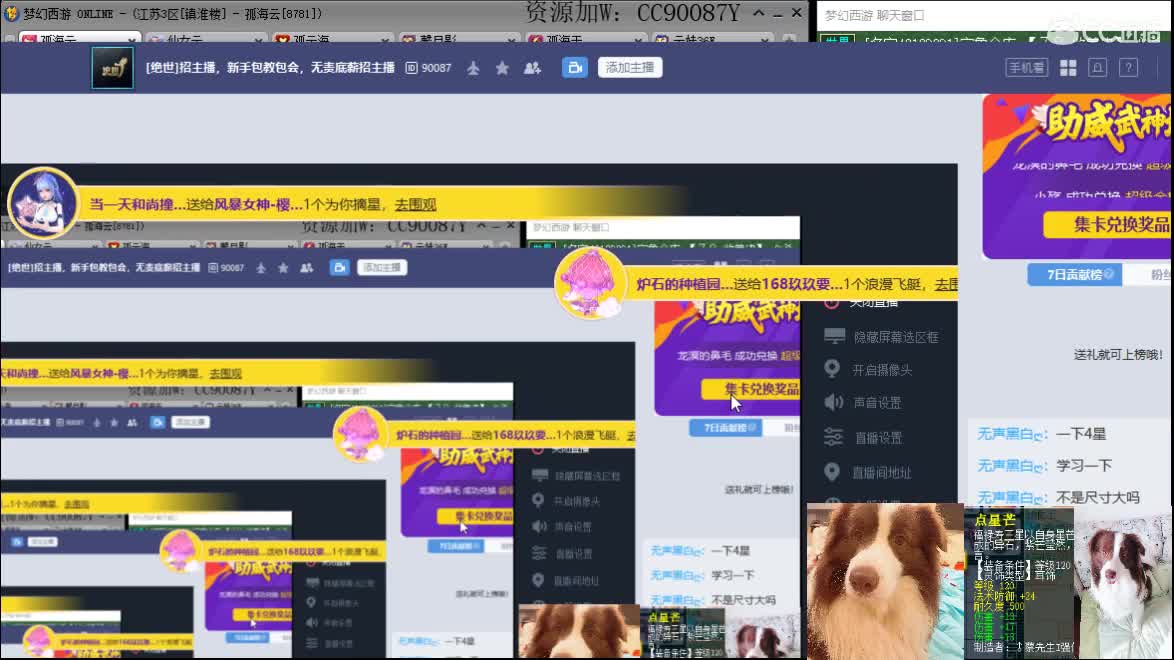Image resolution: width=1174 pixels, height=660 pixels.
Task: Click the blue-haired avatar on gift banner
Action: click(42, 203)
